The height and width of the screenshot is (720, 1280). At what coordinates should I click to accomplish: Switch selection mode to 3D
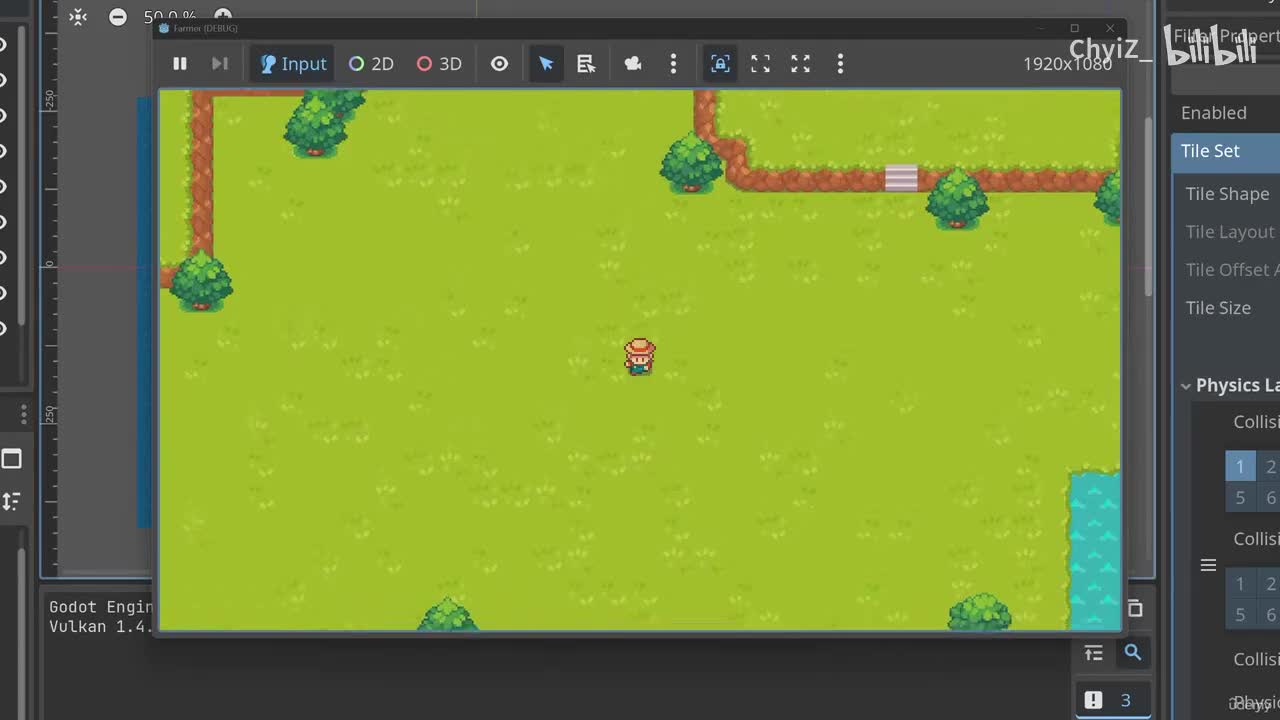[x=439, y=64]
